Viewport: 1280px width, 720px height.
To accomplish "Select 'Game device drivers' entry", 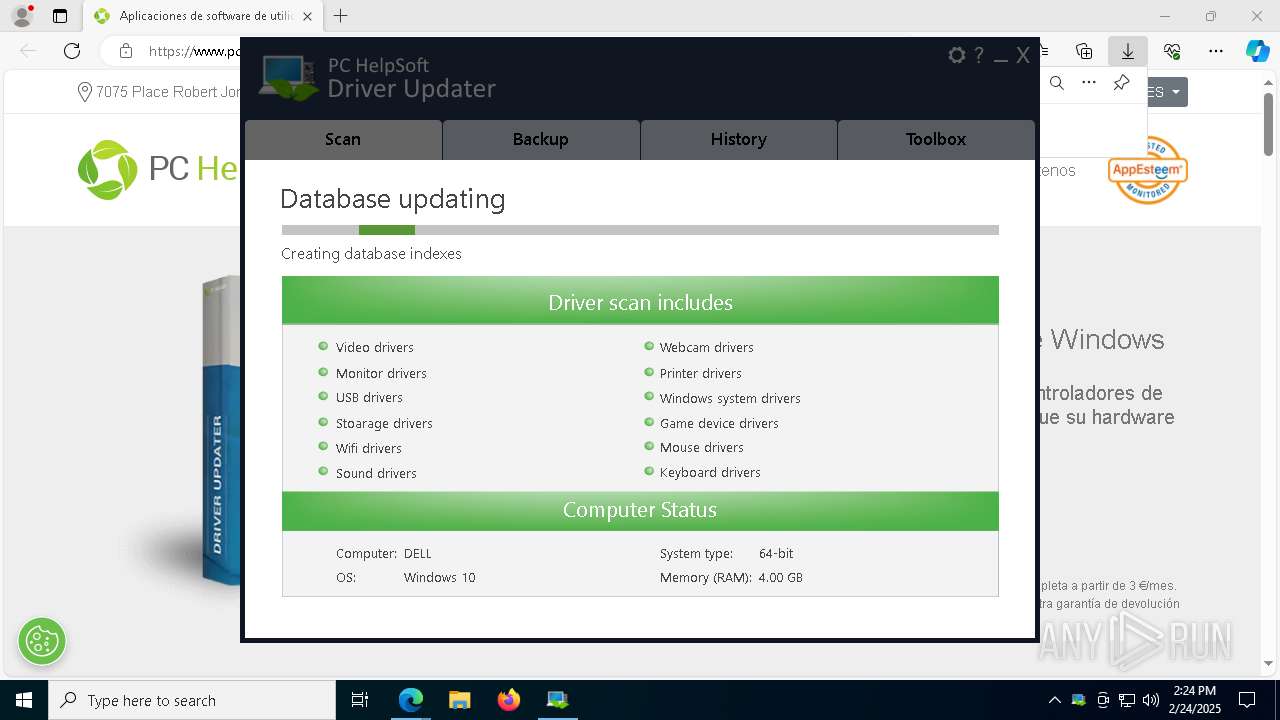I will point(719,423).
